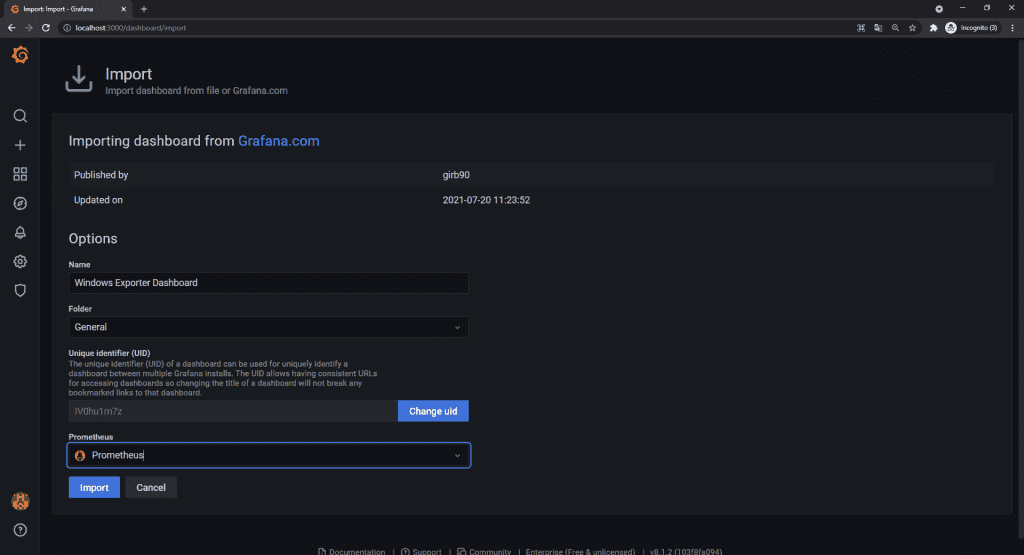Open the Prometheus data source dropdown
This screenshot has height=555, width=1024.
coord(268,455)
